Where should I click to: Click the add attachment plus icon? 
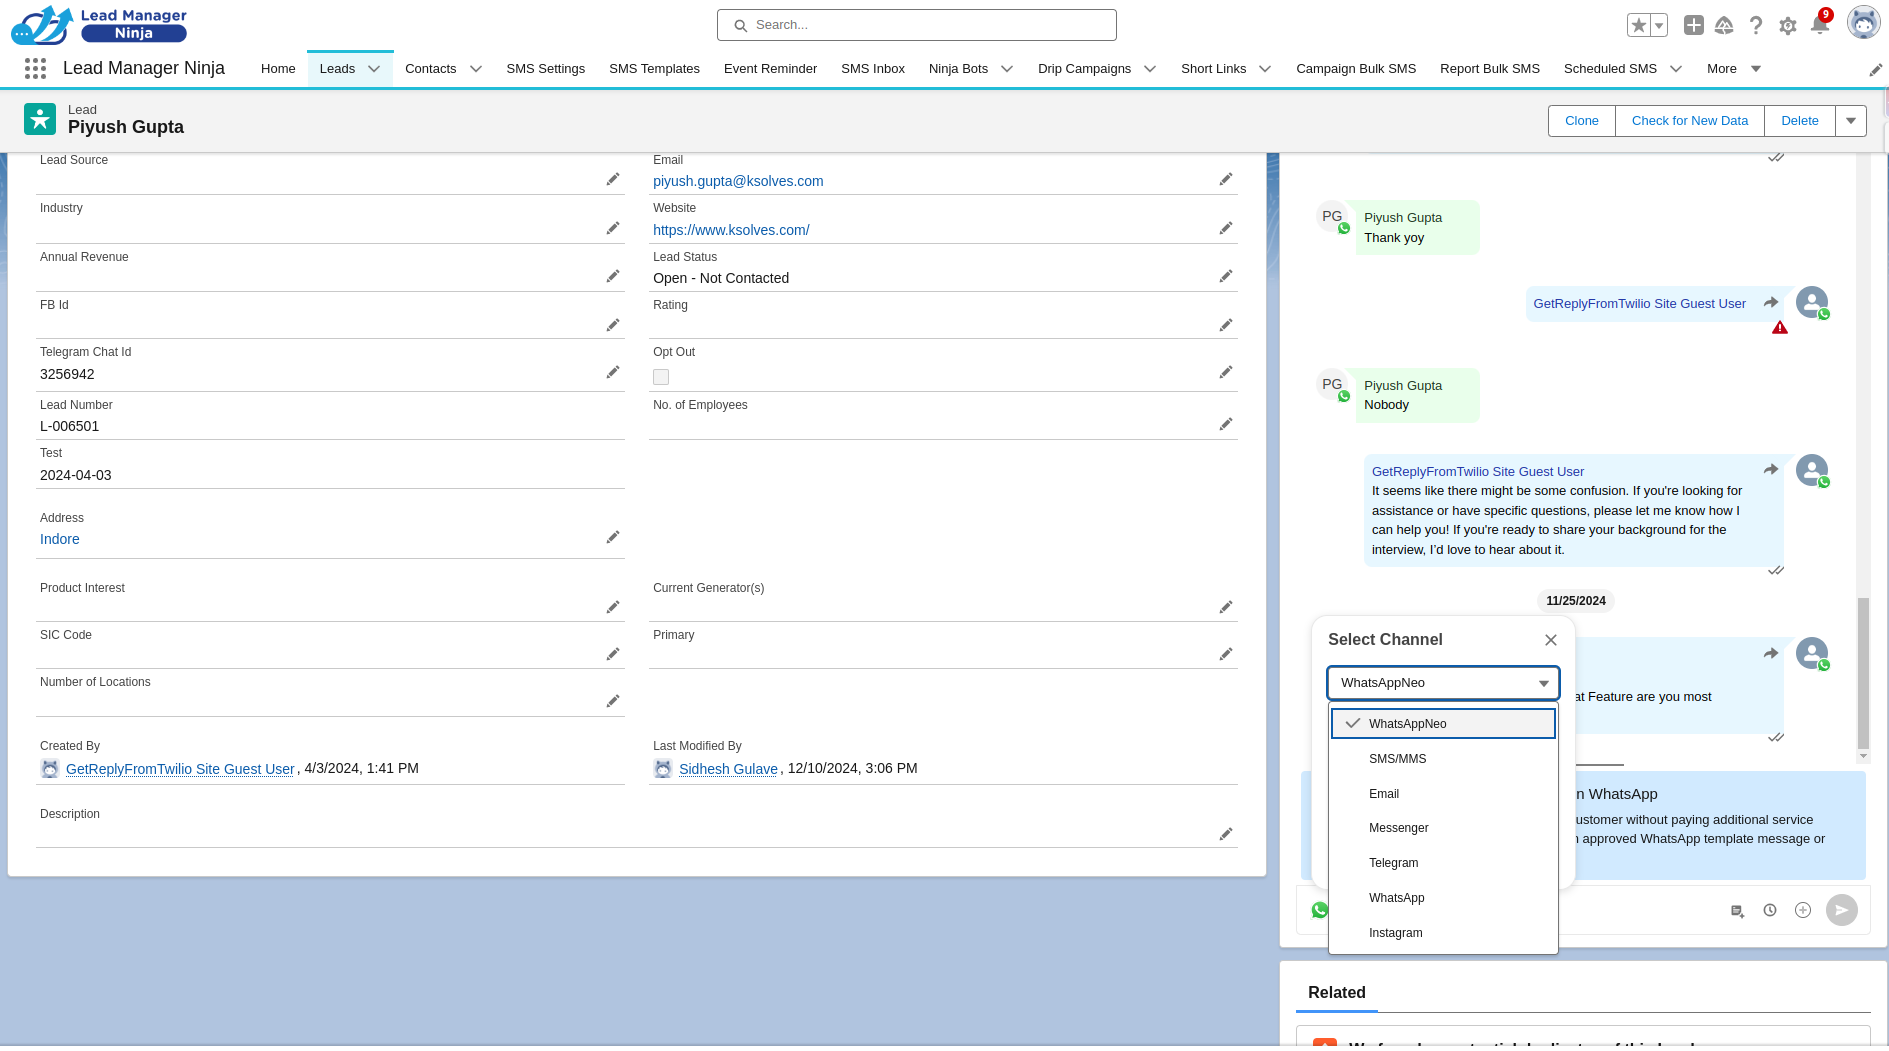click(1803, 910)
